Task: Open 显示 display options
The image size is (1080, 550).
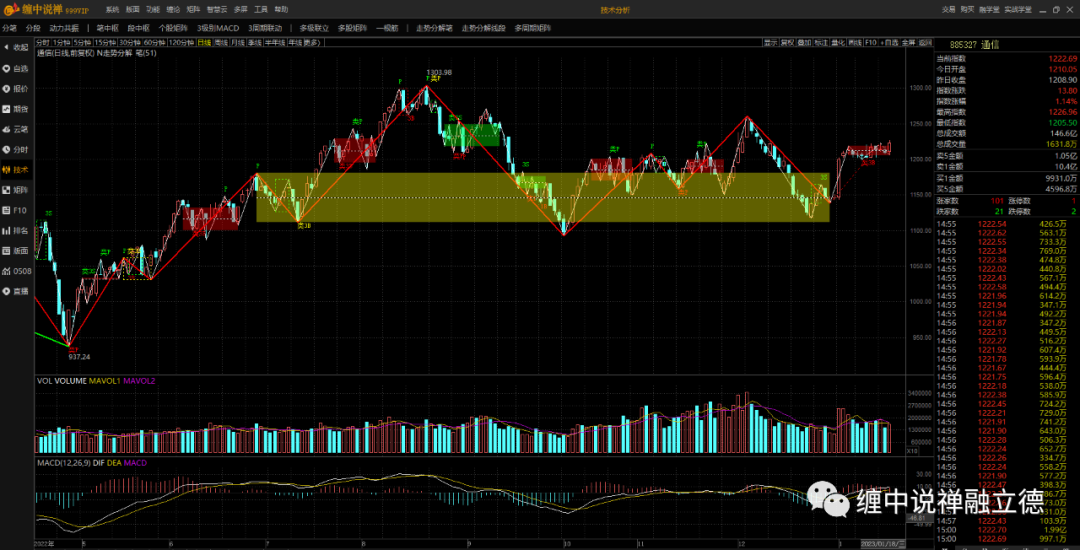Action: [x=771, y=43]
